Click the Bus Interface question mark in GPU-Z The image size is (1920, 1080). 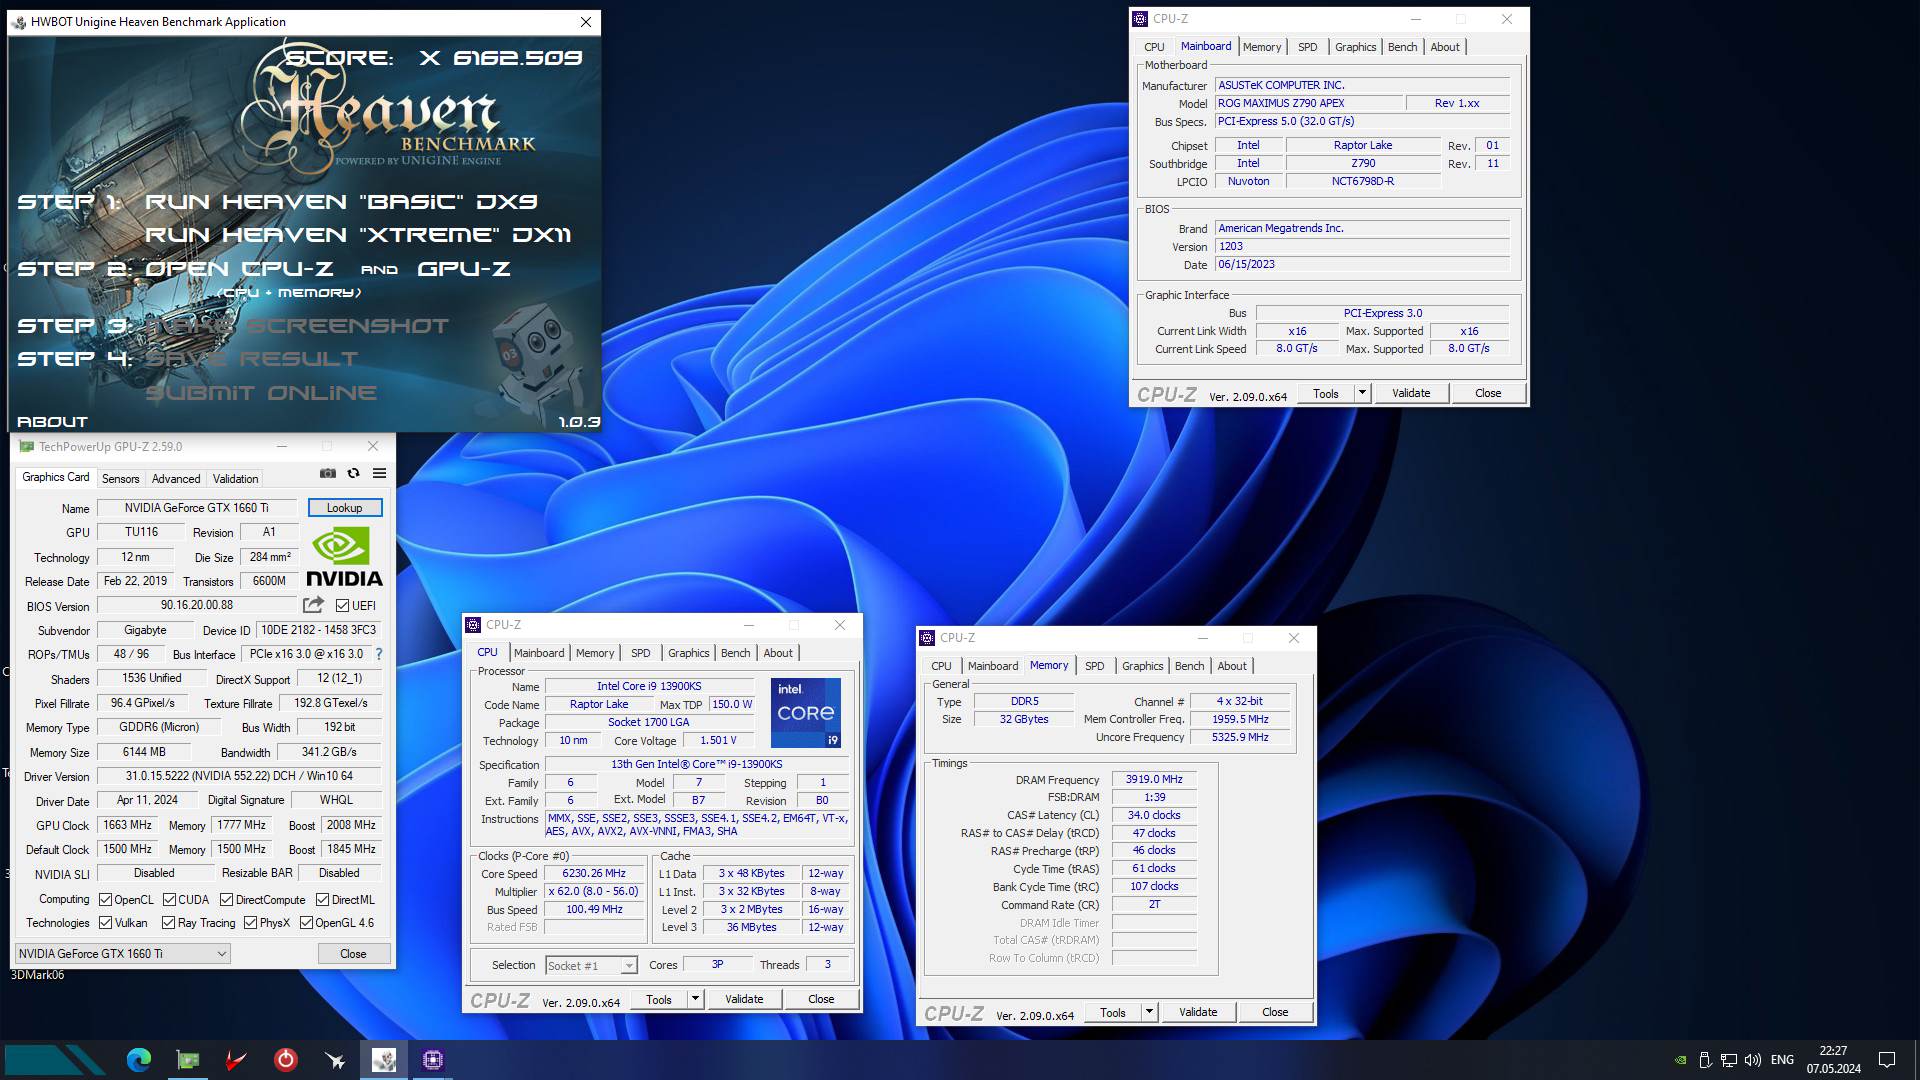click(378, 654)
